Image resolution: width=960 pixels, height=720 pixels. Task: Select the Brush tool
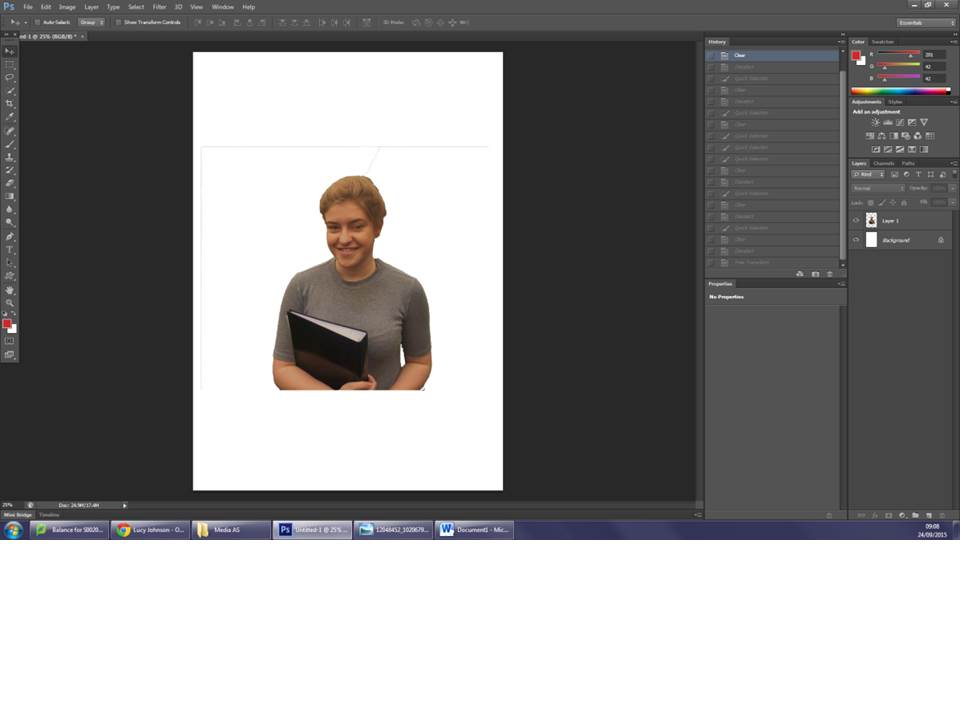[9, 144]
